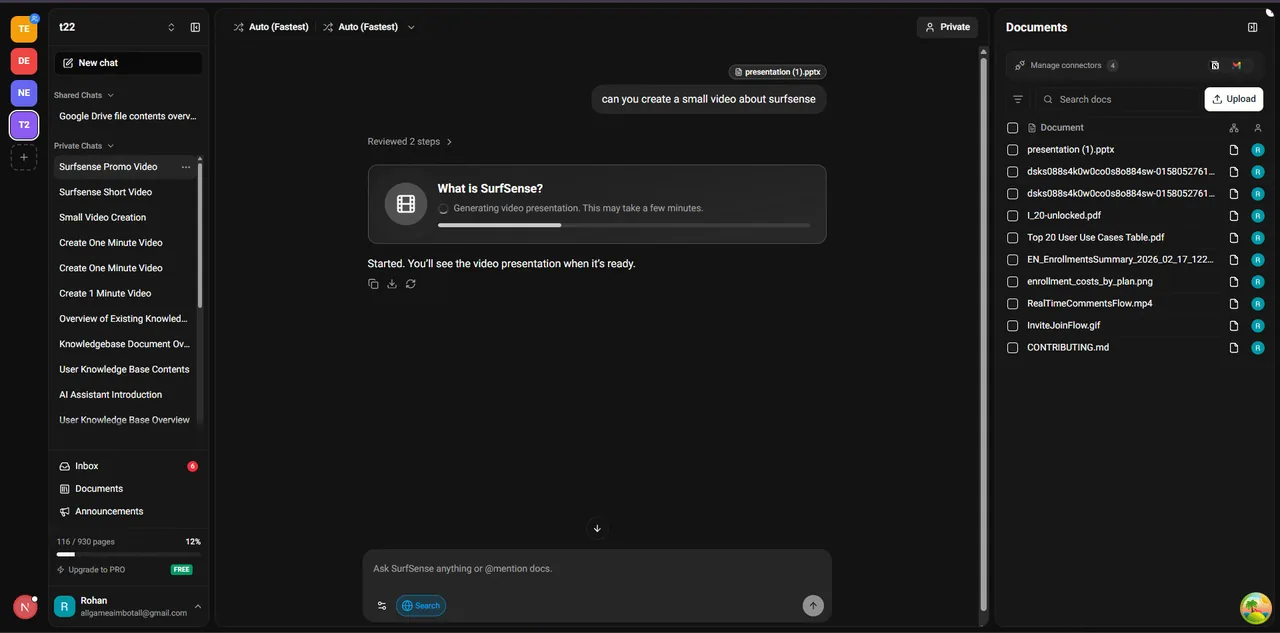The width and height of the screenshot is (1280, 633).
Task: Focus the Search docs field
Action: coord(1118,99)
